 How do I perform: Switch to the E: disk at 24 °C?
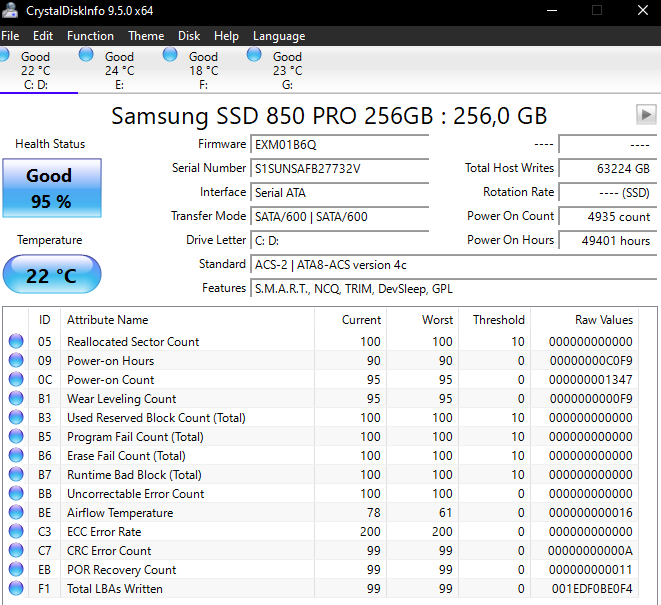tap(119, 70)
